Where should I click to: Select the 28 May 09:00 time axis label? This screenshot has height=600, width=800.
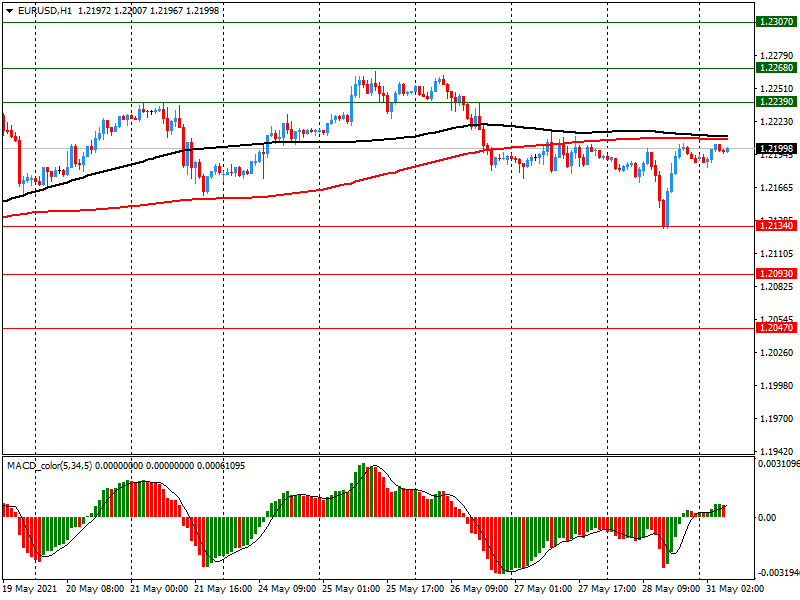coord(671,590)
